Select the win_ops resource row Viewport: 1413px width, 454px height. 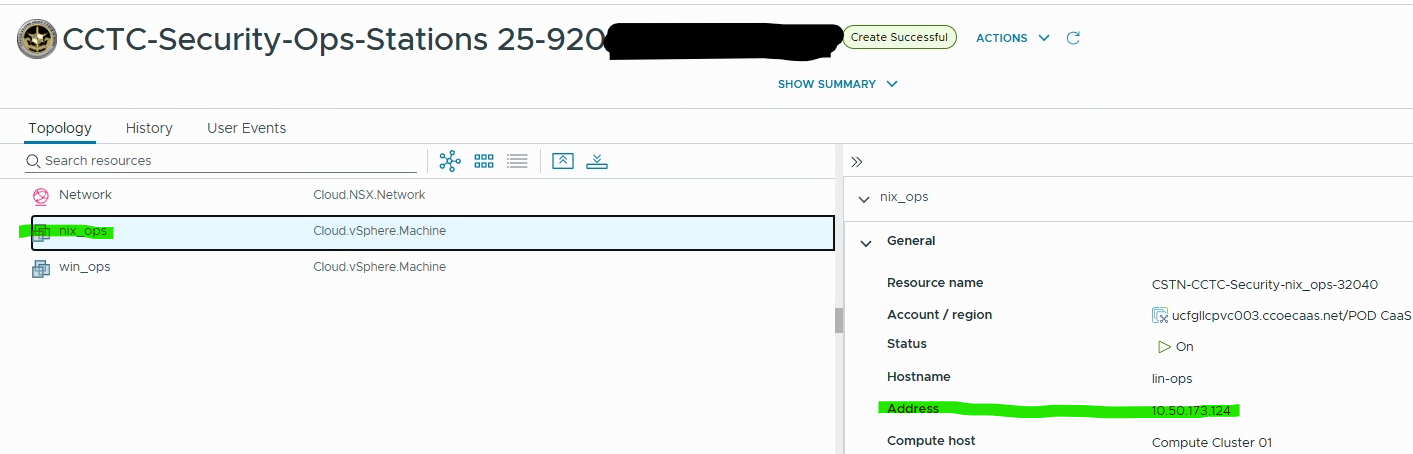(x=432, y=268)
